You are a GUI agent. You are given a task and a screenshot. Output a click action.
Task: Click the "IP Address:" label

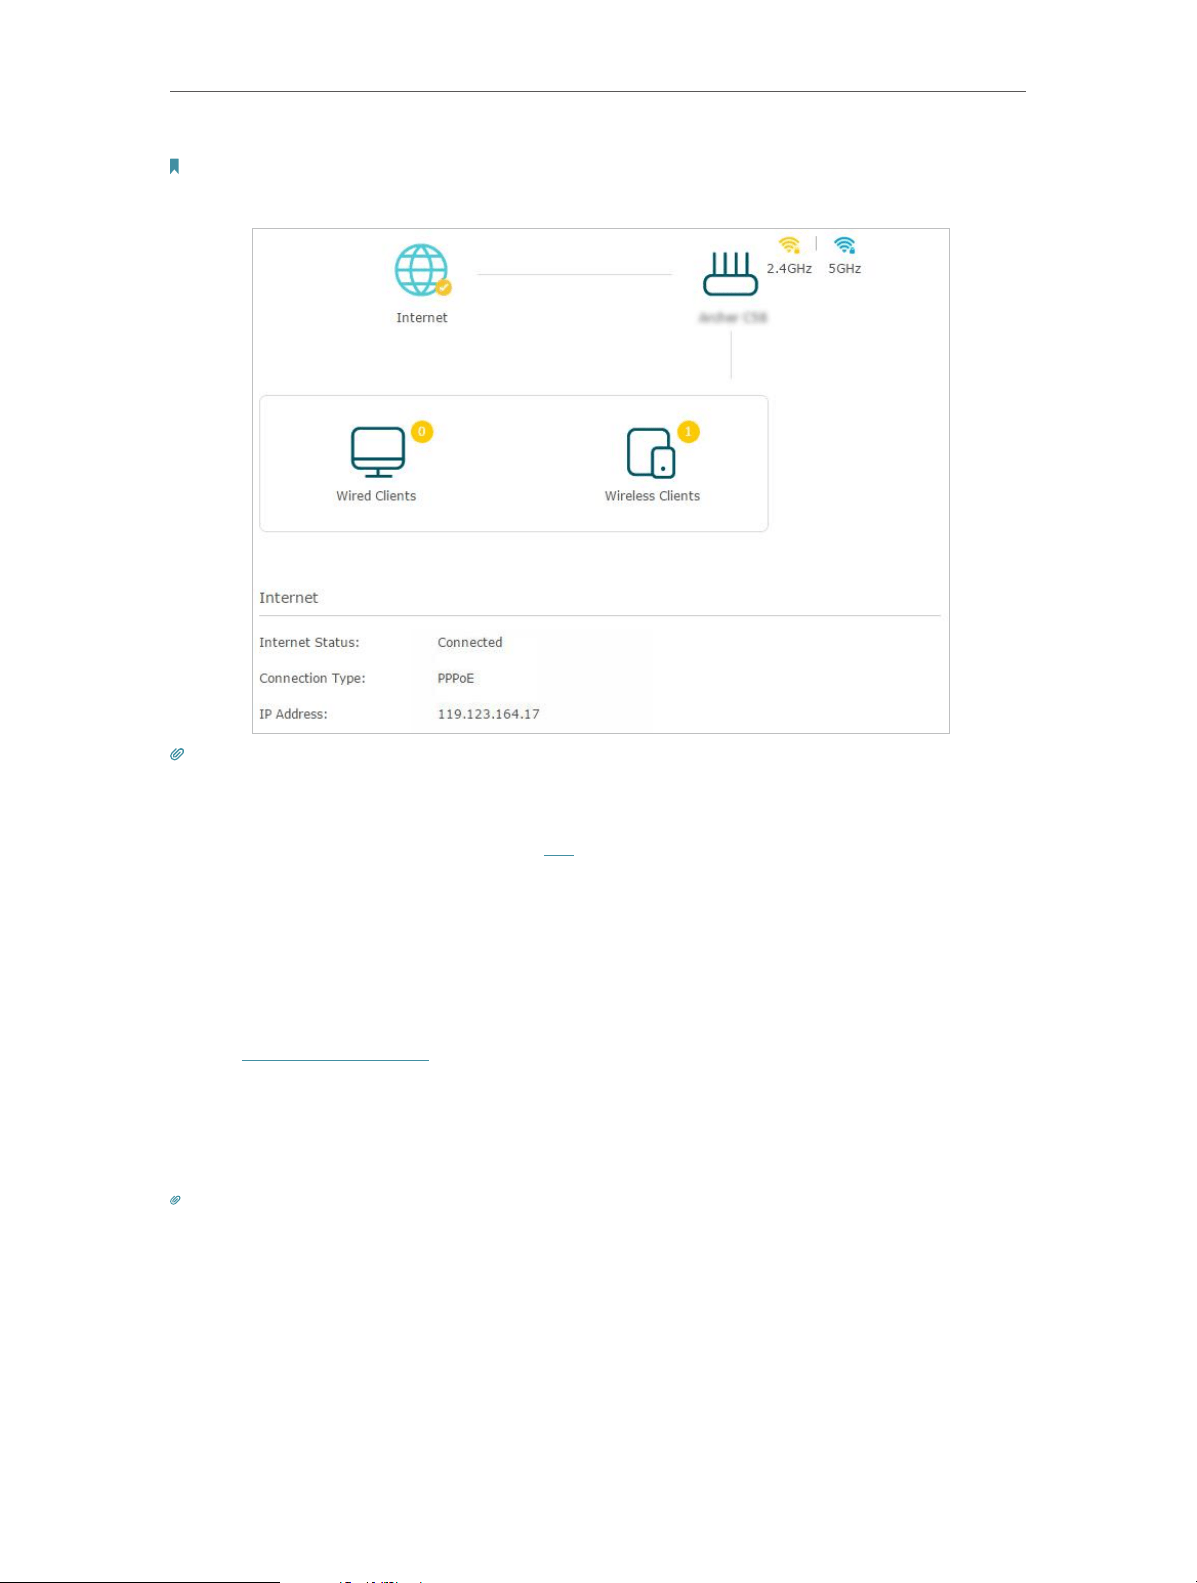click(293, 715)
